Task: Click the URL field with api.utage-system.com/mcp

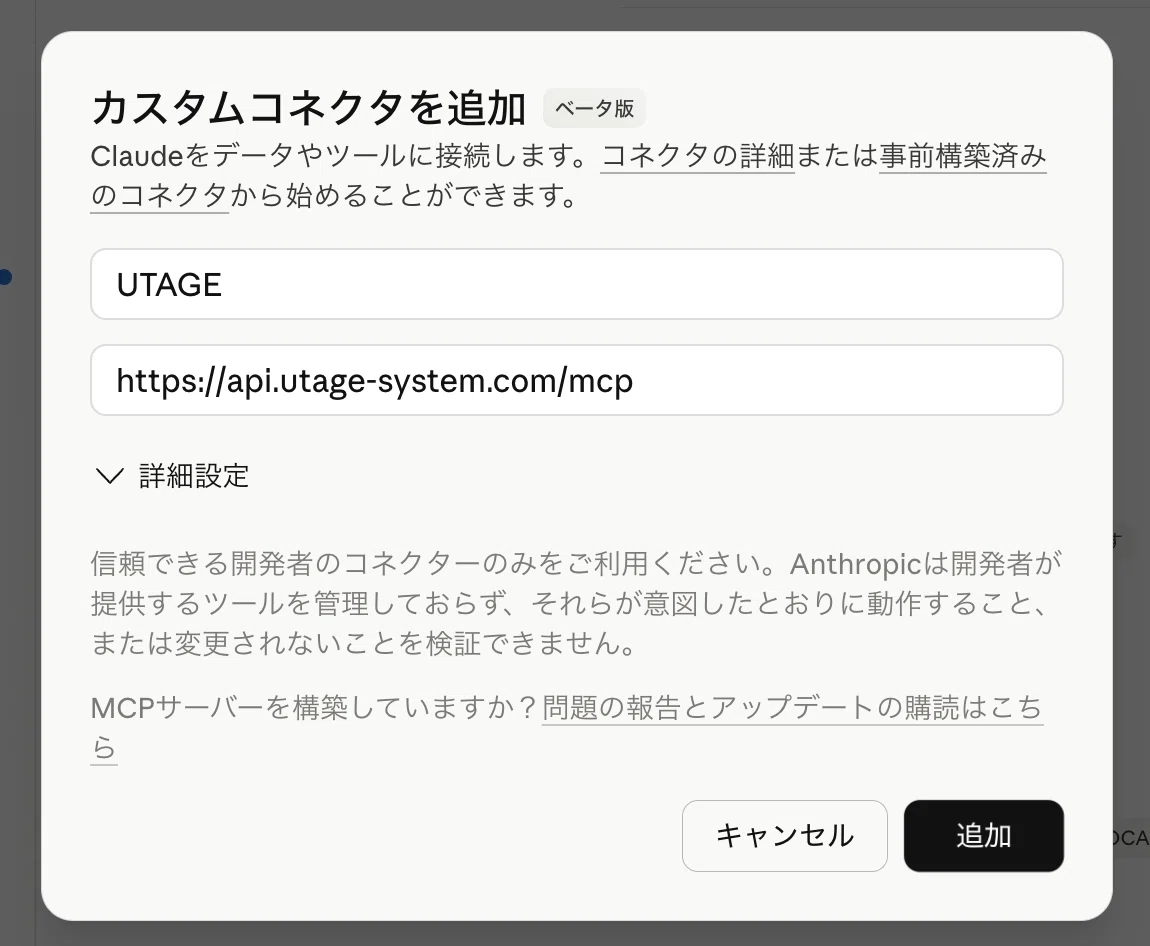Action: click(x=576, y=380)
